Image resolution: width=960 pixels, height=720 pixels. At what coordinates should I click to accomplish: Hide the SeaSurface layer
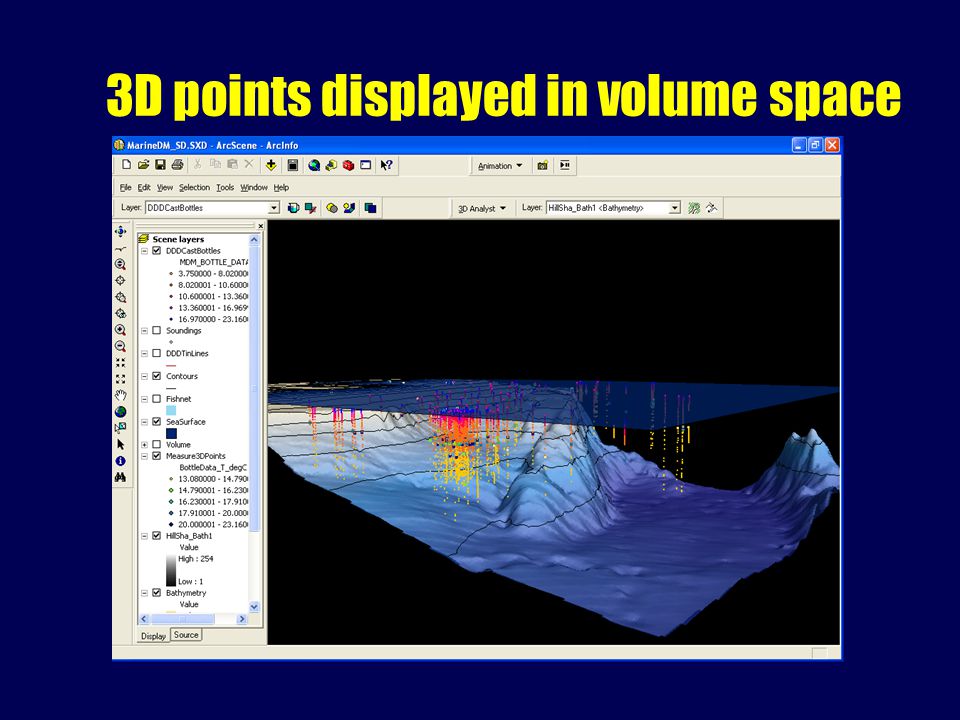pos(157,422)
